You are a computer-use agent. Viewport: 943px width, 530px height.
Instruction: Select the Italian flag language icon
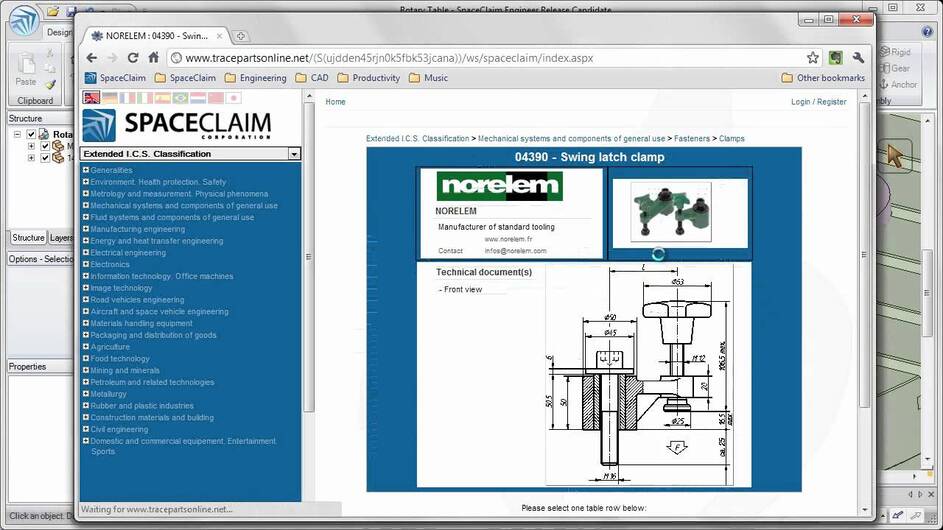click(x=145, y=97)
